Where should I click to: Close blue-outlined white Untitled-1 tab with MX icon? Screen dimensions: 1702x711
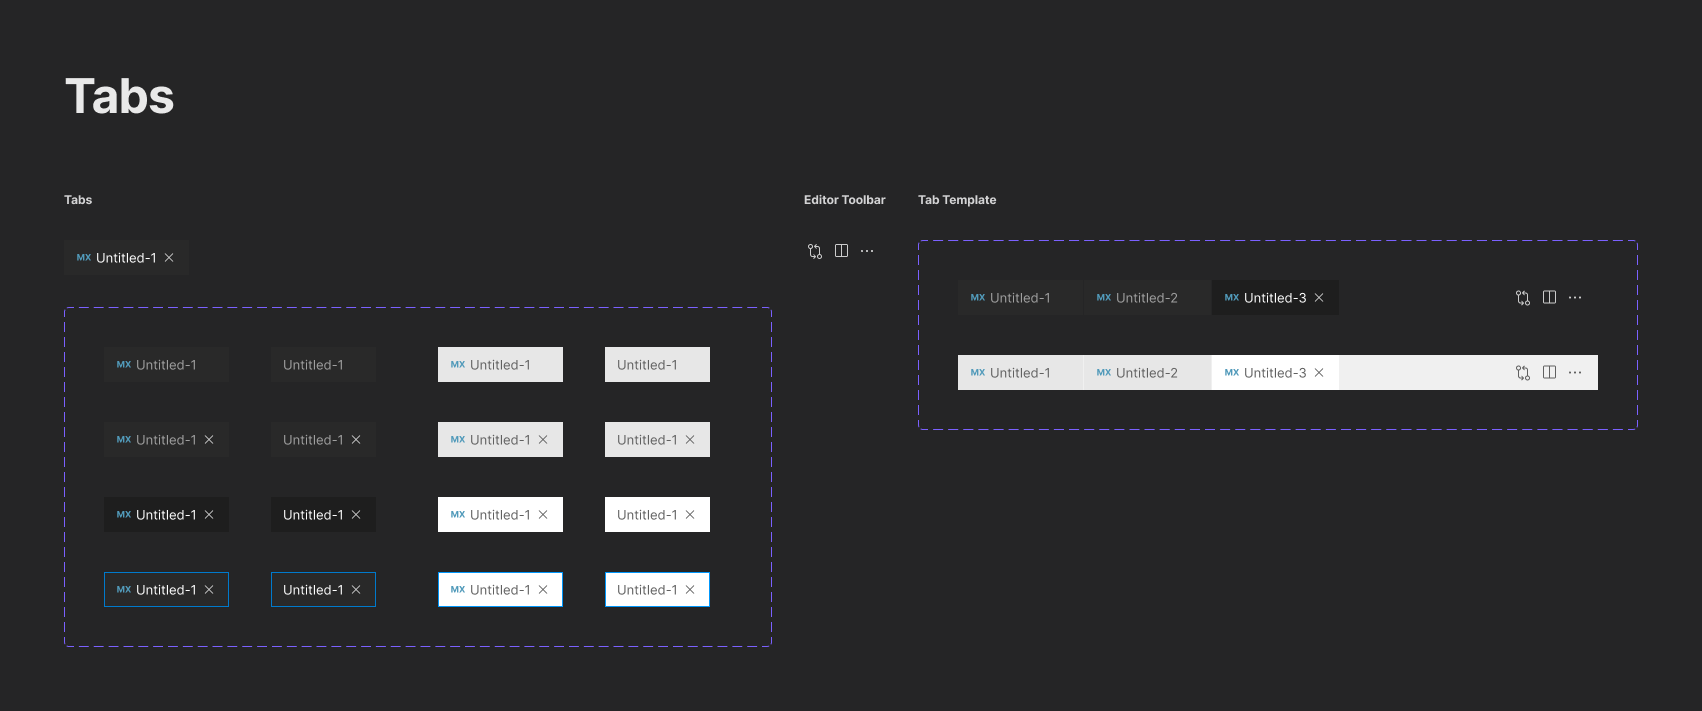(x=543, y=590)
